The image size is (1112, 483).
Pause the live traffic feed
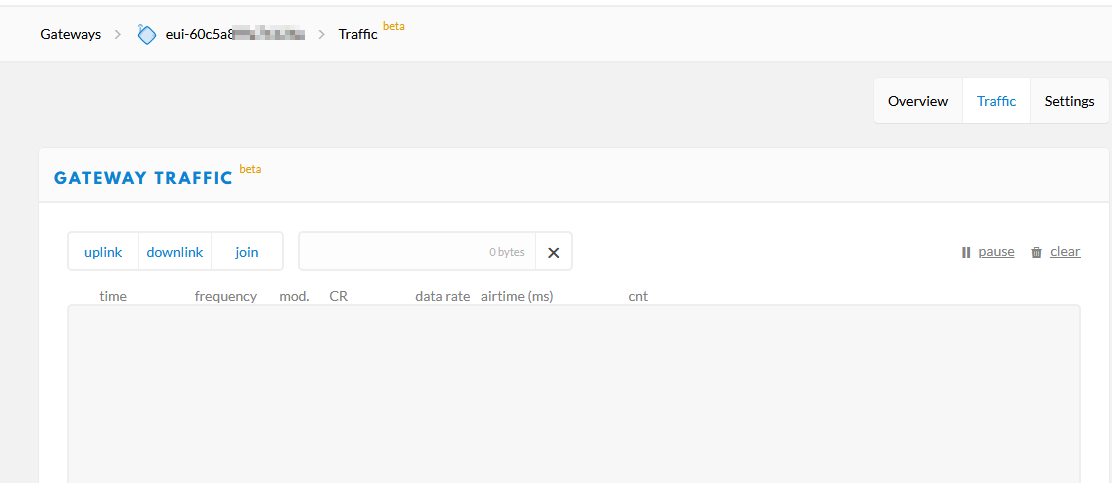[x=996, y=252]
